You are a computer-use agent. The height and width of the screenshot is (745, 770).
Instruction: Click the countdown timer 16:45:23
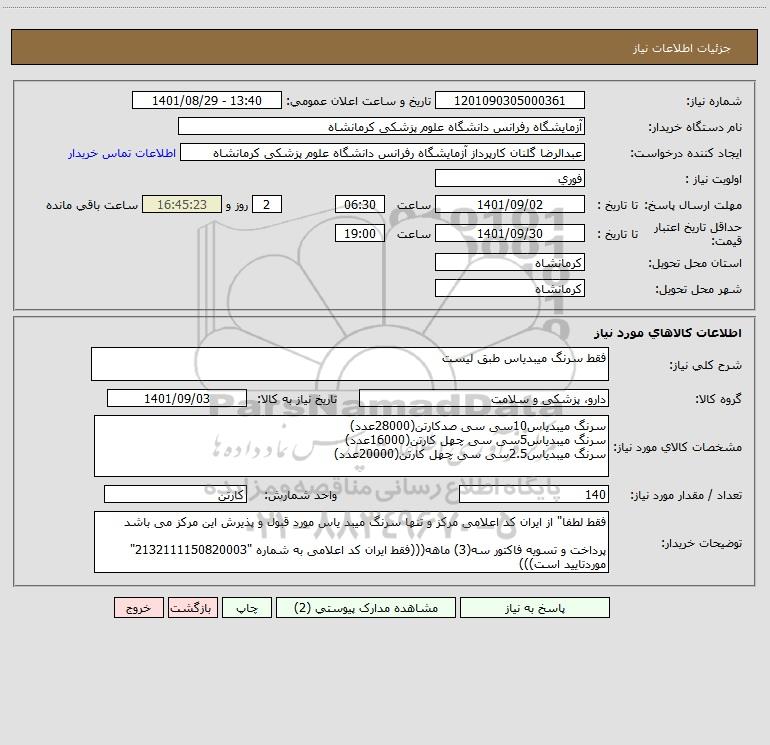click(182, 204)
